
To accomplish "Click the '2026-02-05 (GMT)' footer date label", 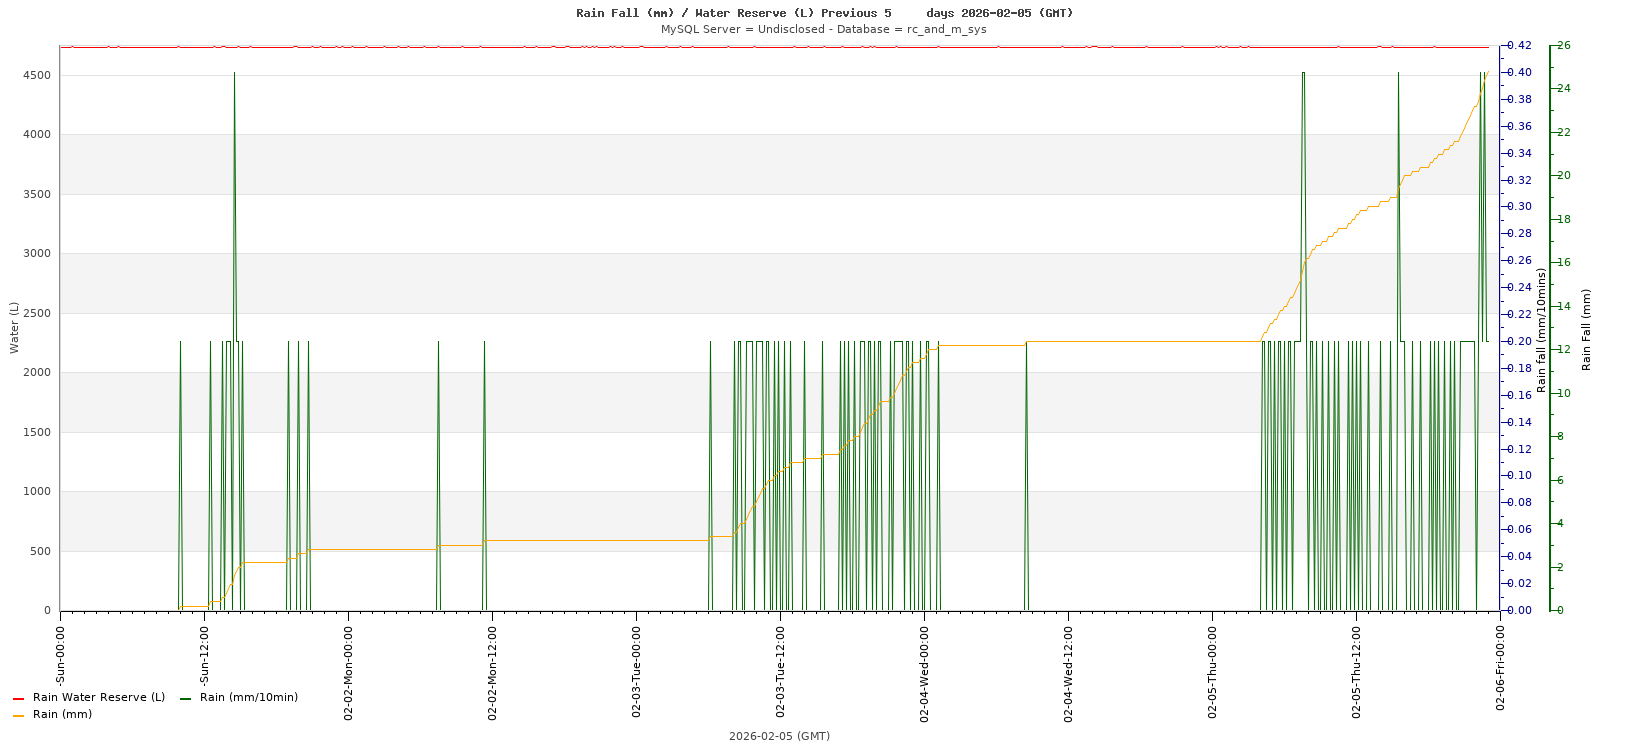I will pos(779,736).
